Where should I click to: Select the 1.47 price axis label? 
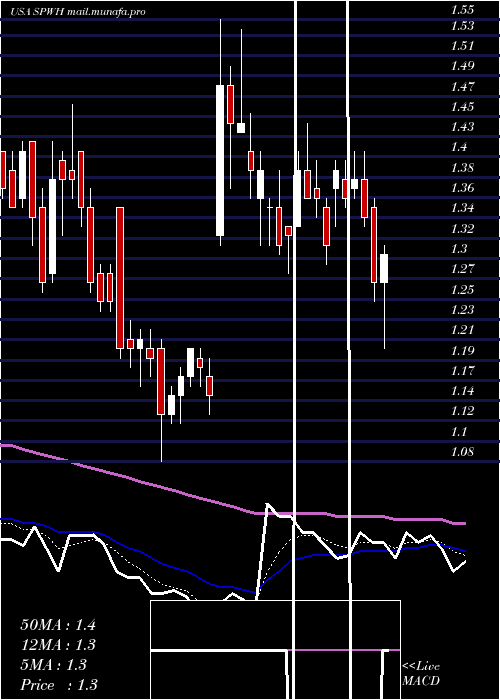tap(462, 86)
